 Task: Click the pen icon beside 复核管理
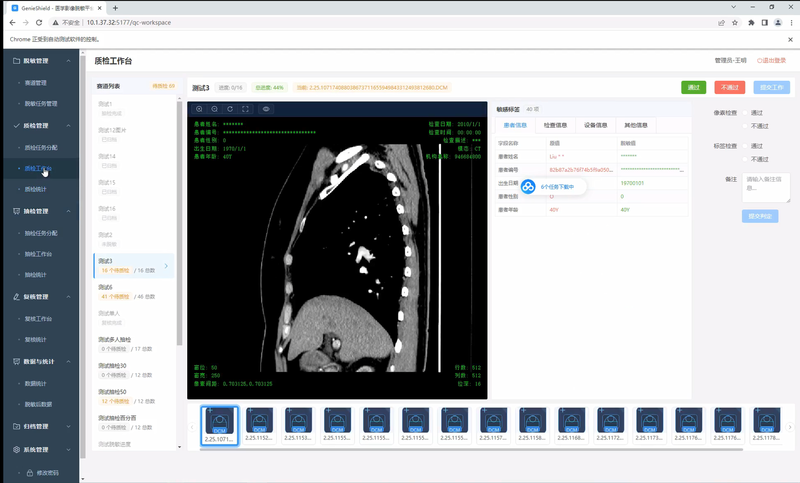[16, 297]
